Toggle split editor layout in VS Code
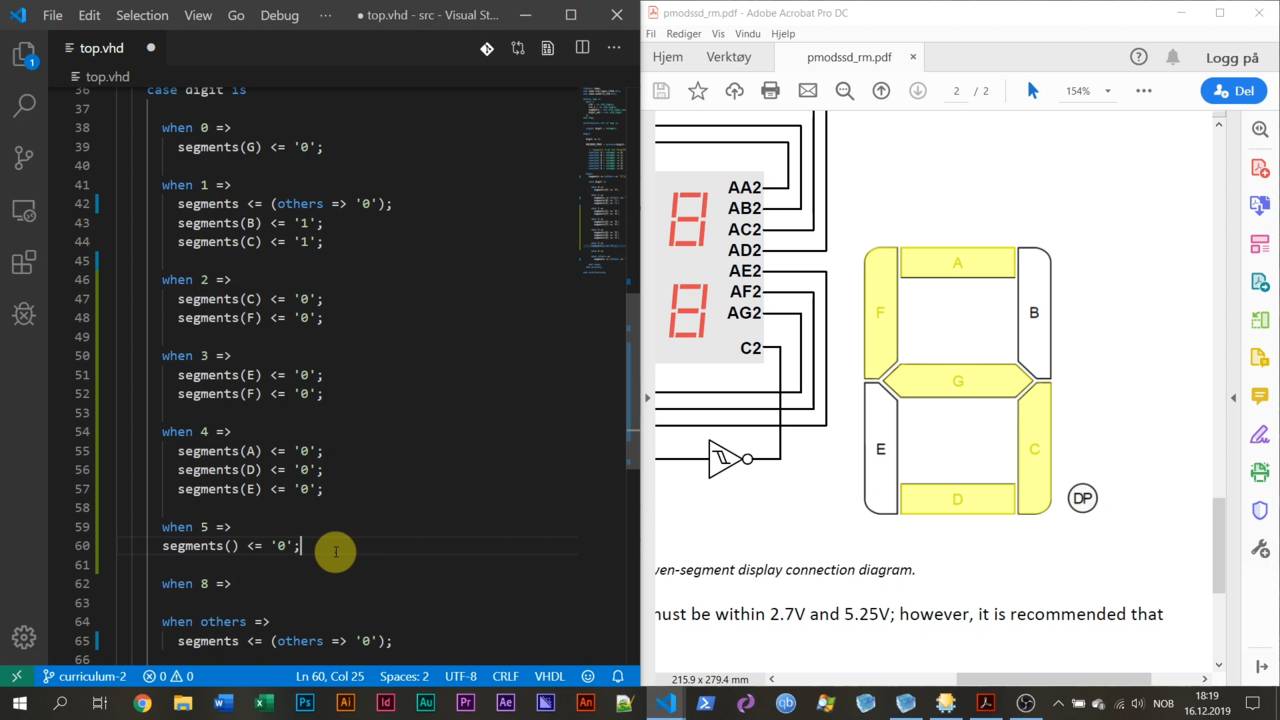Viewport: 1280px width, 720px height. [x=582, y=48]
